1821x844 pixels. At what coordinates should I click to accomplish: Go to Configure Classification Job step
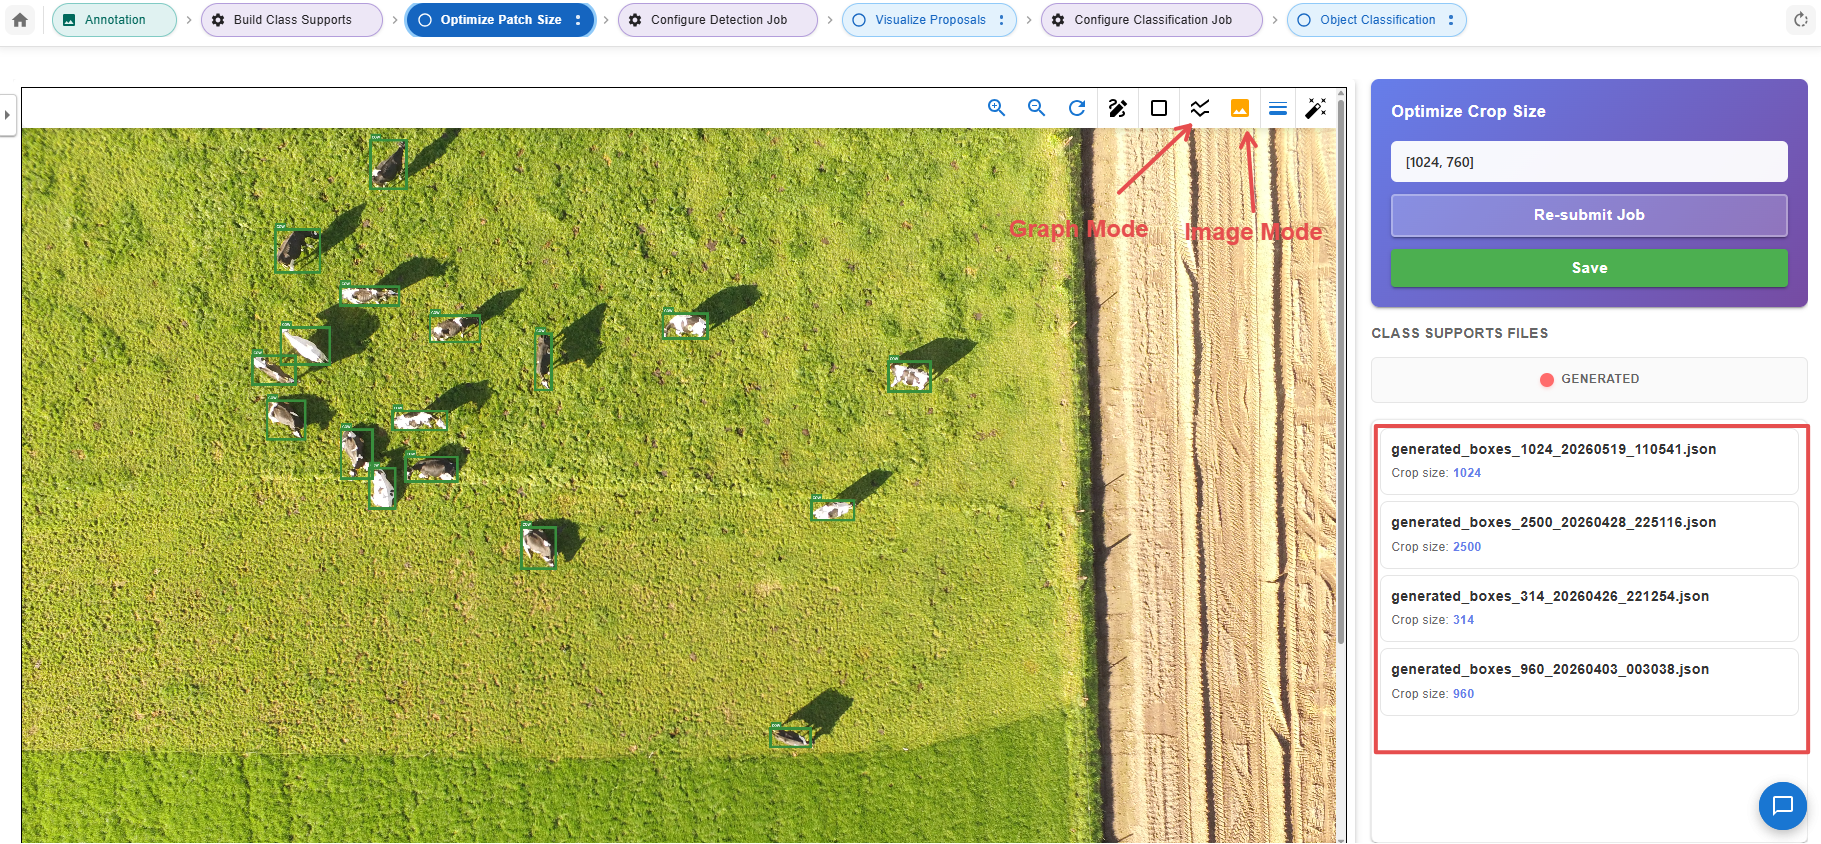tap(1152, 20)
